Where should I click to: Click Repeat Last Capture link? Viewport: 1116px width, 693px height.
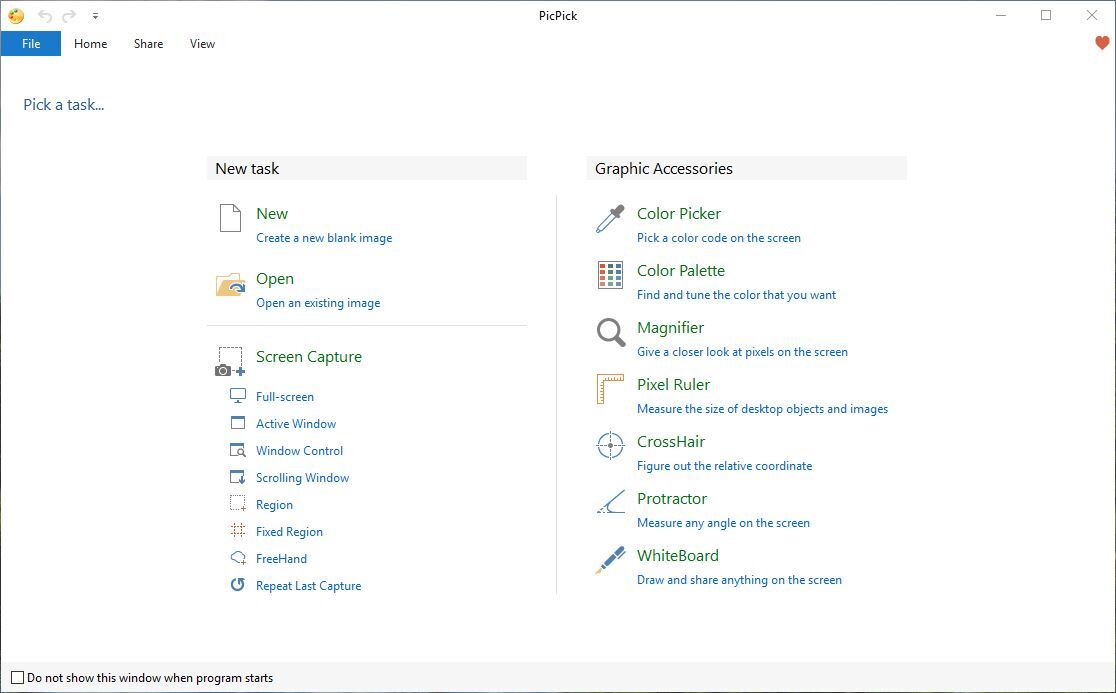click(308, 586)
